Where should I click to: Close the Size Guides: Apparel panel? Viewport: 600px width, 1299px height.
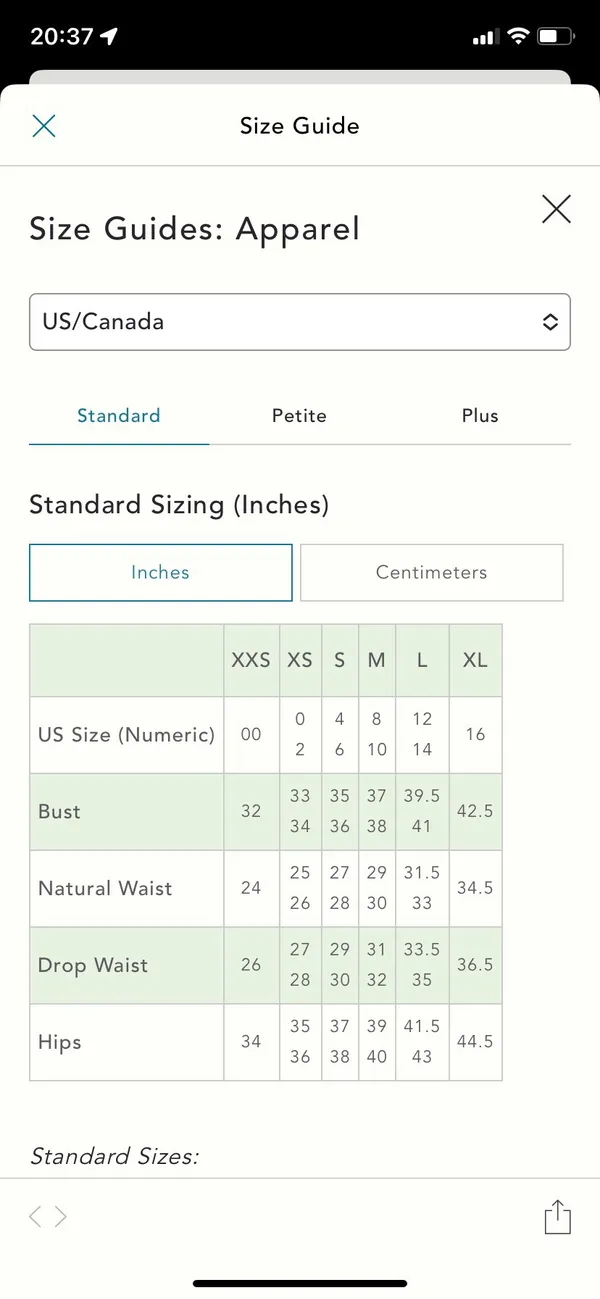(x=556, y=209)
